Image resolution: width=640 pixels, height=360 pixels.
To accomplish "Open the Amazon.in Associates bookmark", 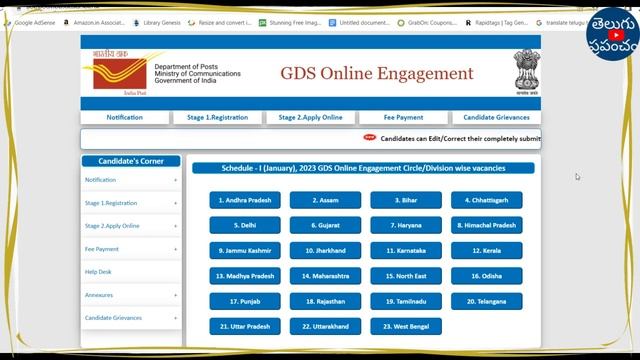I will [95, 23].
